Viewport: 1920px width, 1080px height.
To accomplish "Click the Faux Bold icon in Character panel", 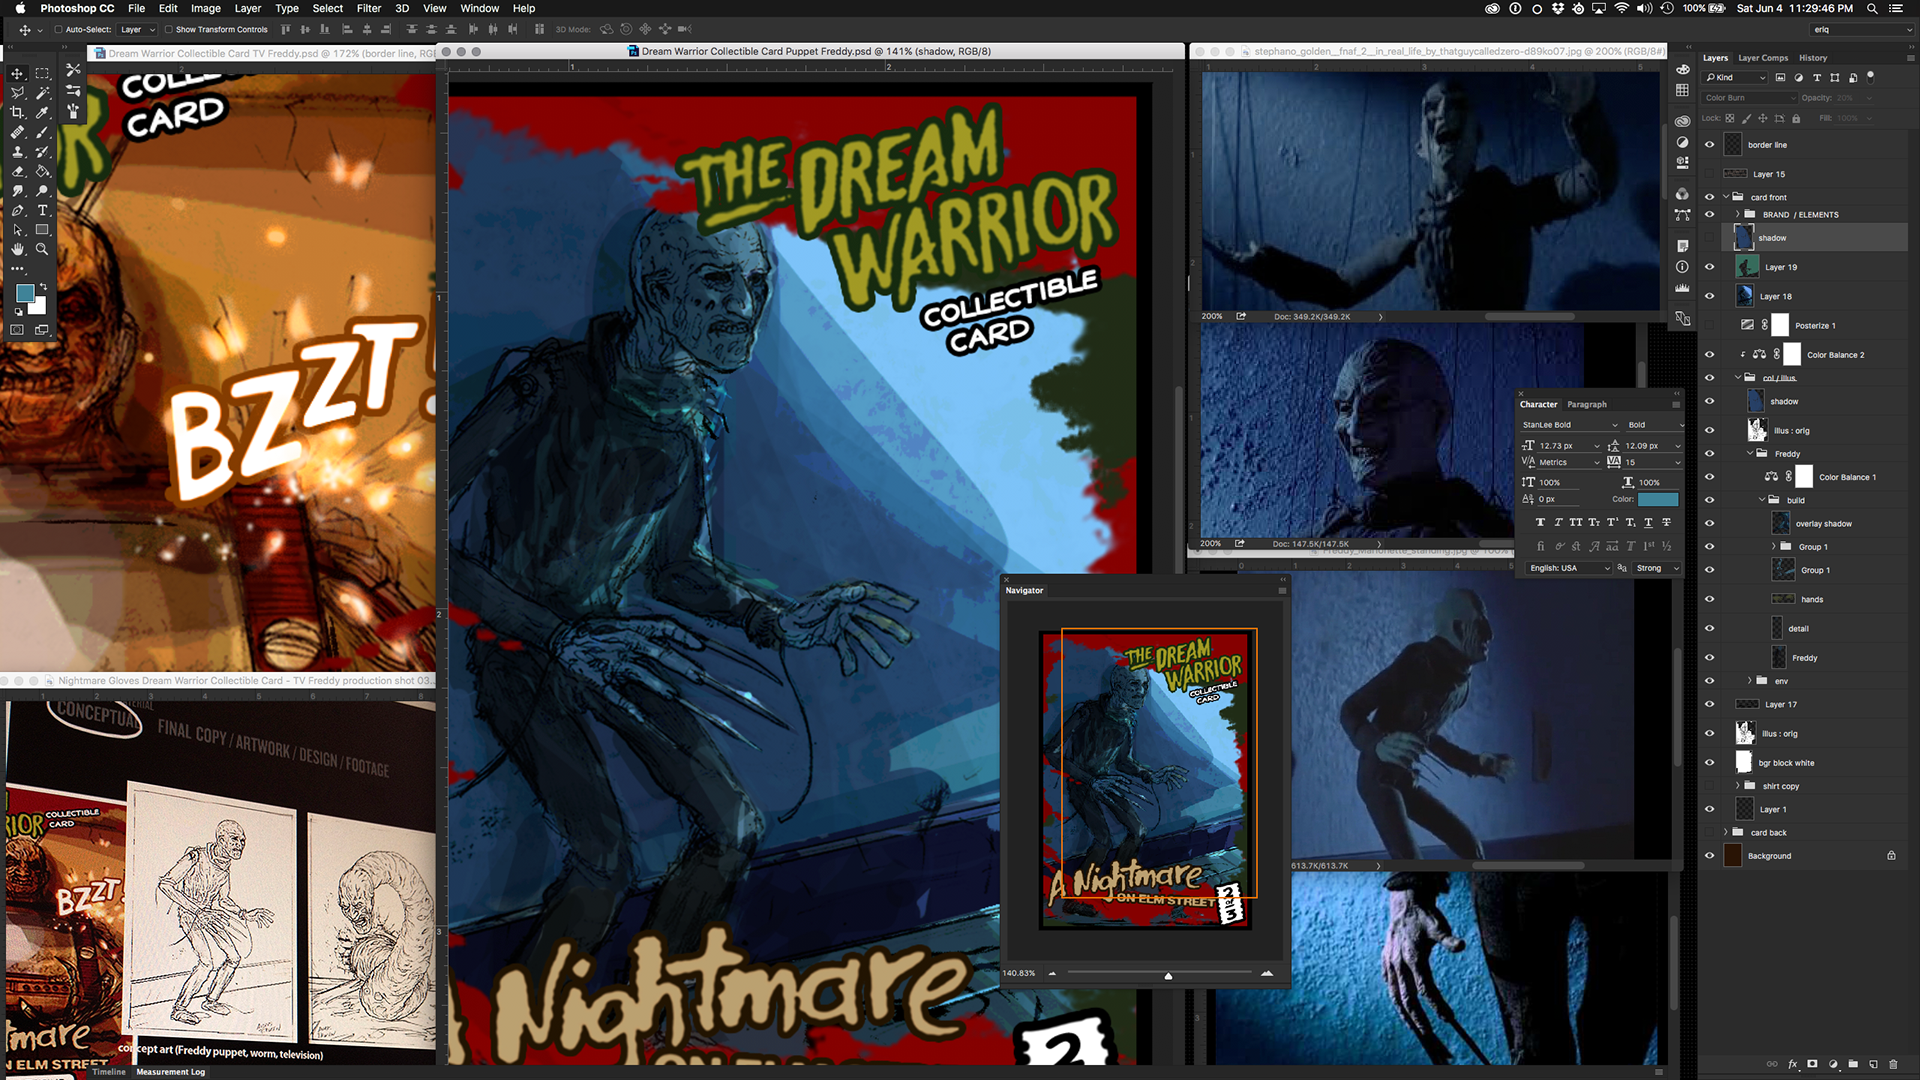I will pyautogui.click(x=1540, y=522).
